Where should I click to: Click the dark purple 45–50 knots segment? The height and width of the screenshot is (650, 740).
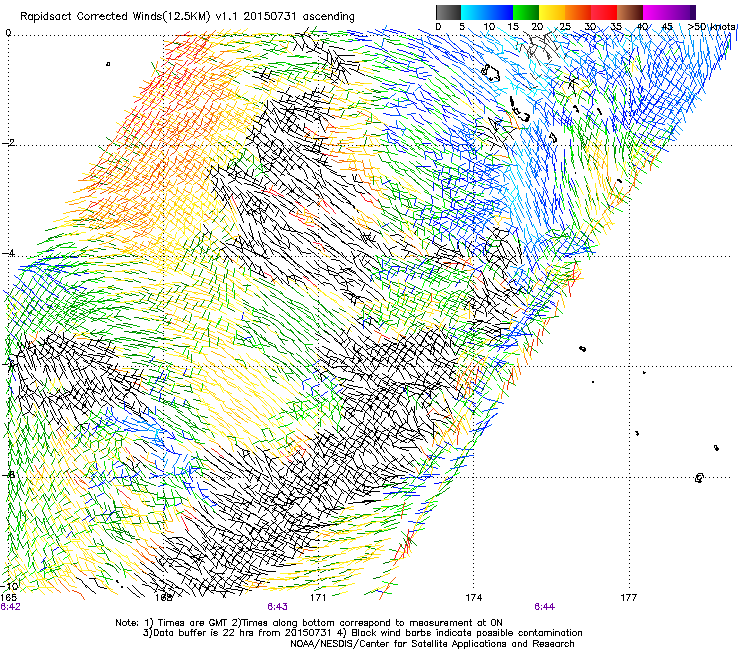(x=682, y=12)
